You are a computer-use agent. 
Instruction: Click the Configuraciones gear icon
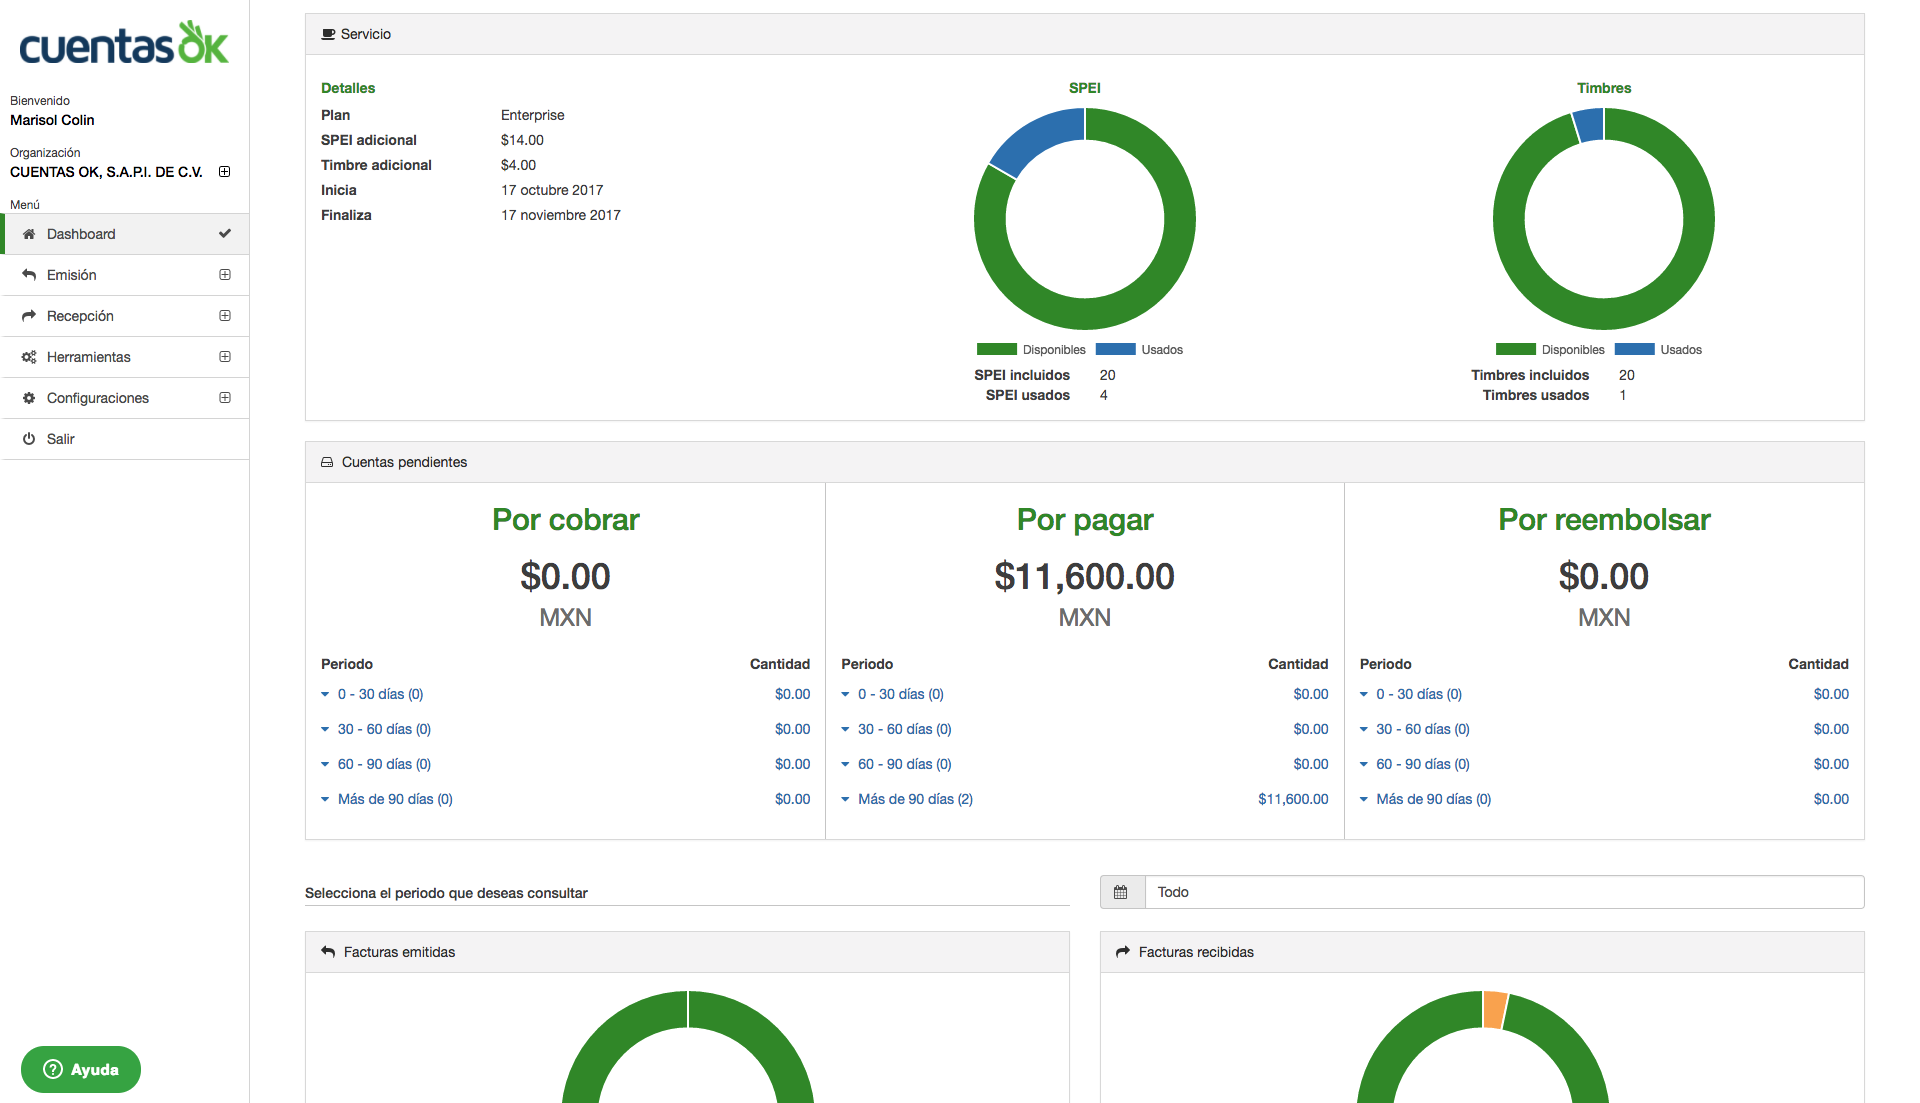[x=29, y=398]
